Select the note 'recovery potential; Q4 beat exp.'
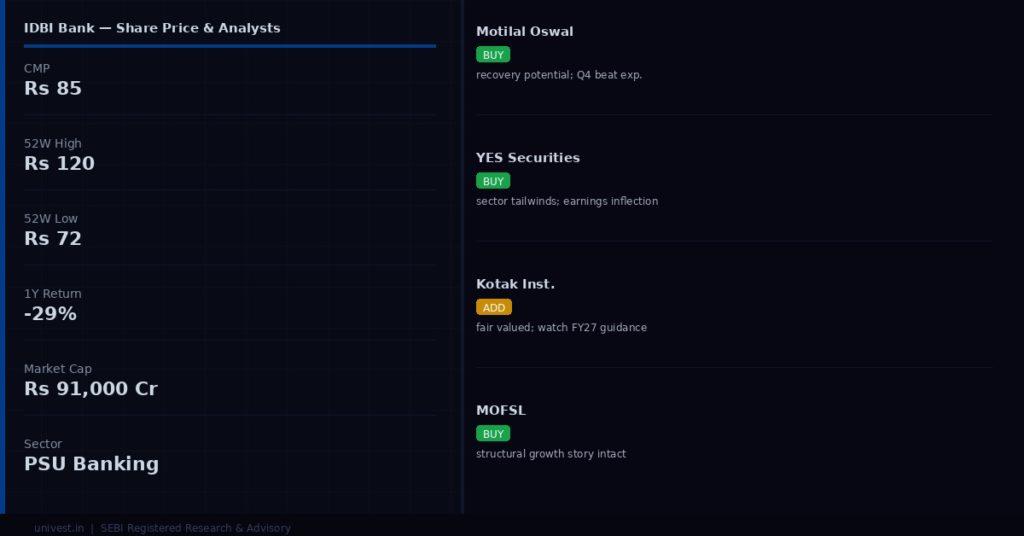Viewport: 1024px width, 536px height. coord(559,75)
